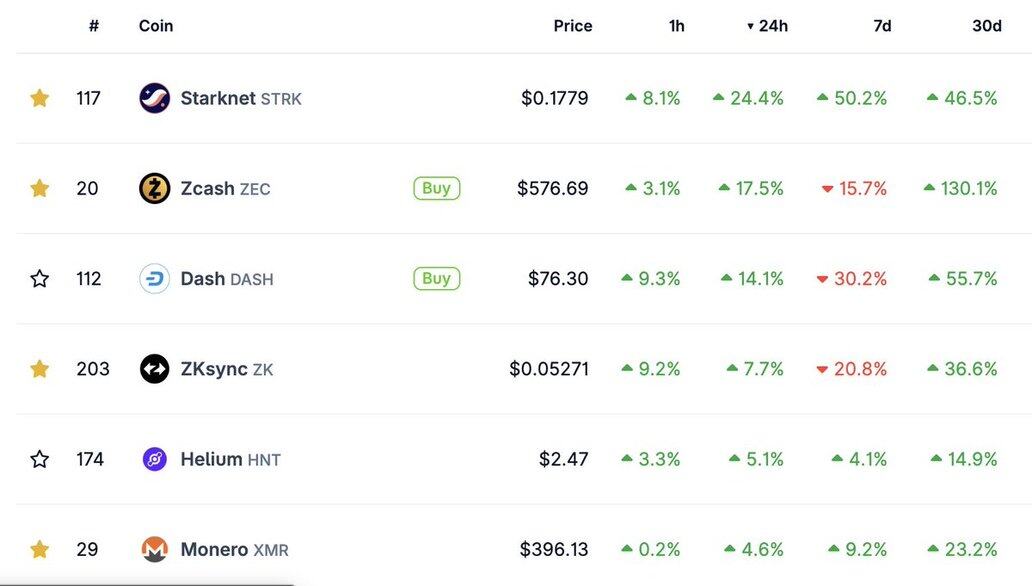Add Helium to favorites via star
The width and height of the screenshot is (1032, 586).
pos(40,459)
